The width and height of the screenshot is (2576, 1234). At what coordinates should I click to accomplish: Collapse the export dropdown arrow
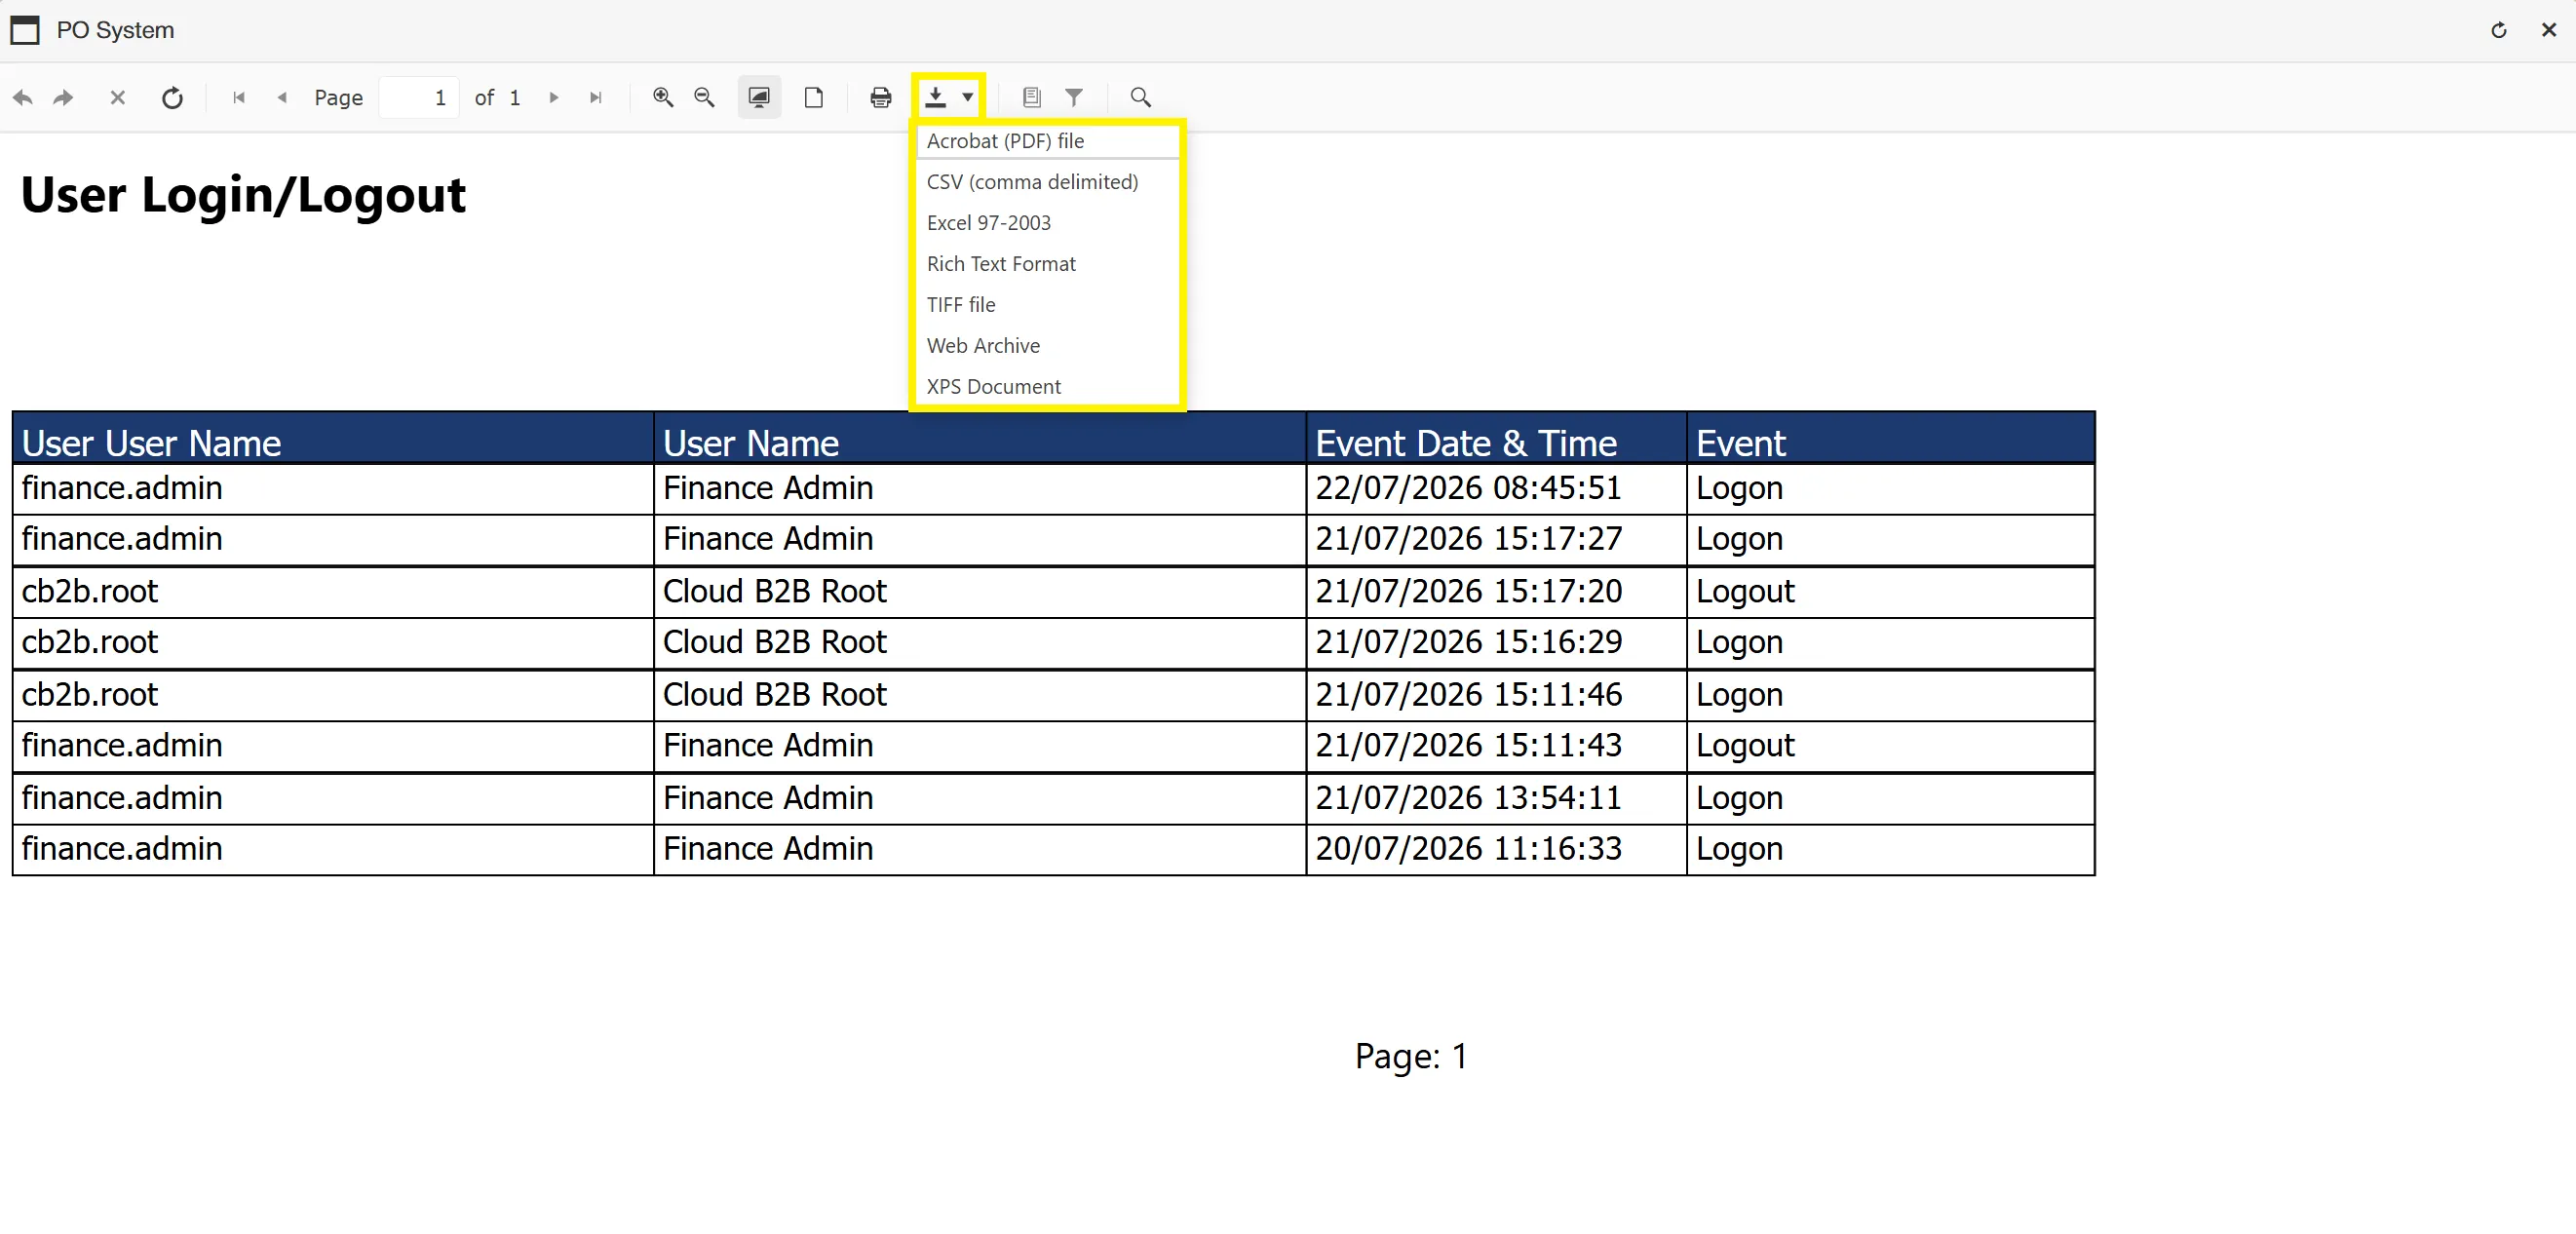click(968, 97)
